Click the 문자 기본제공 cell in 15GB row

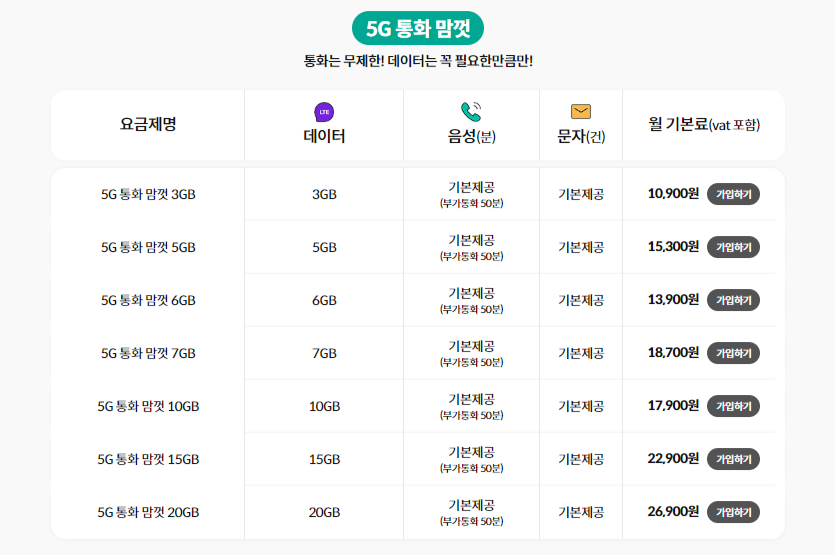[581, 459]
